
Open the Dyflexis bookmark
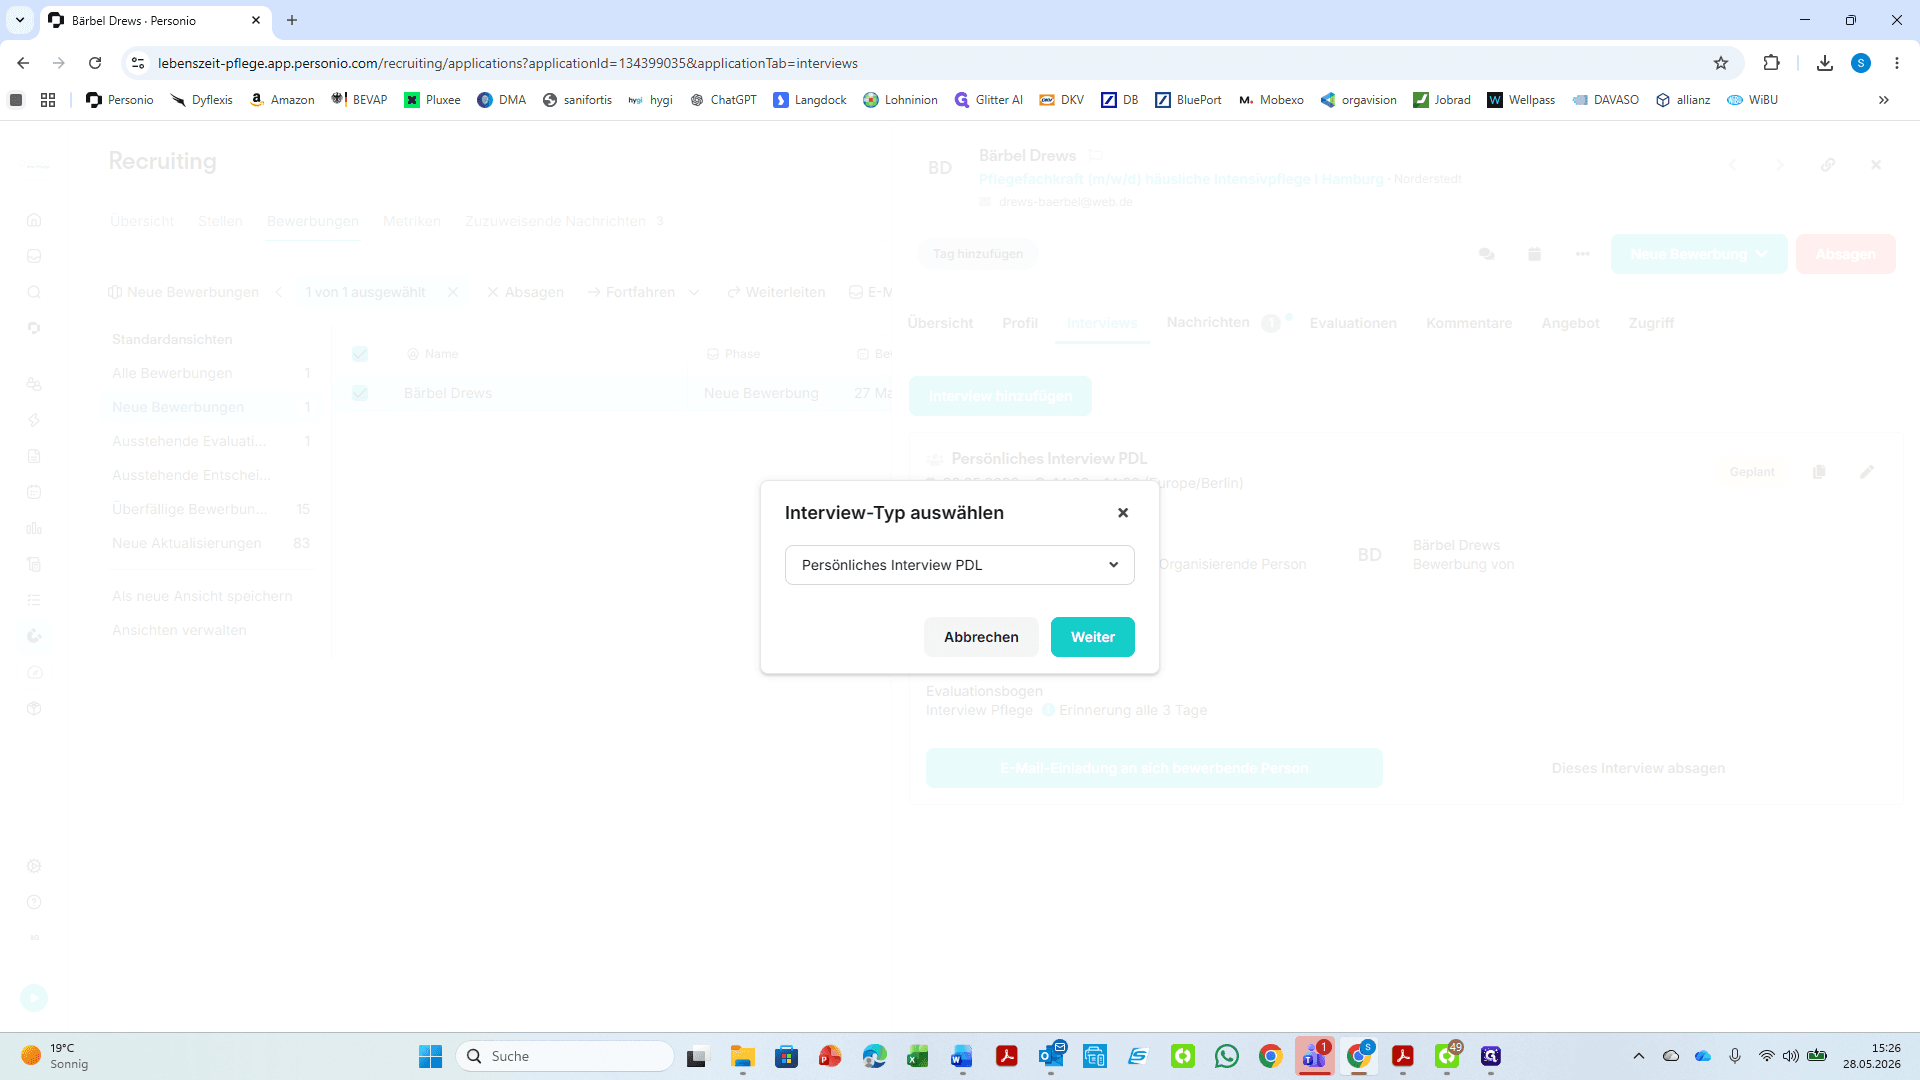[202, 100]
